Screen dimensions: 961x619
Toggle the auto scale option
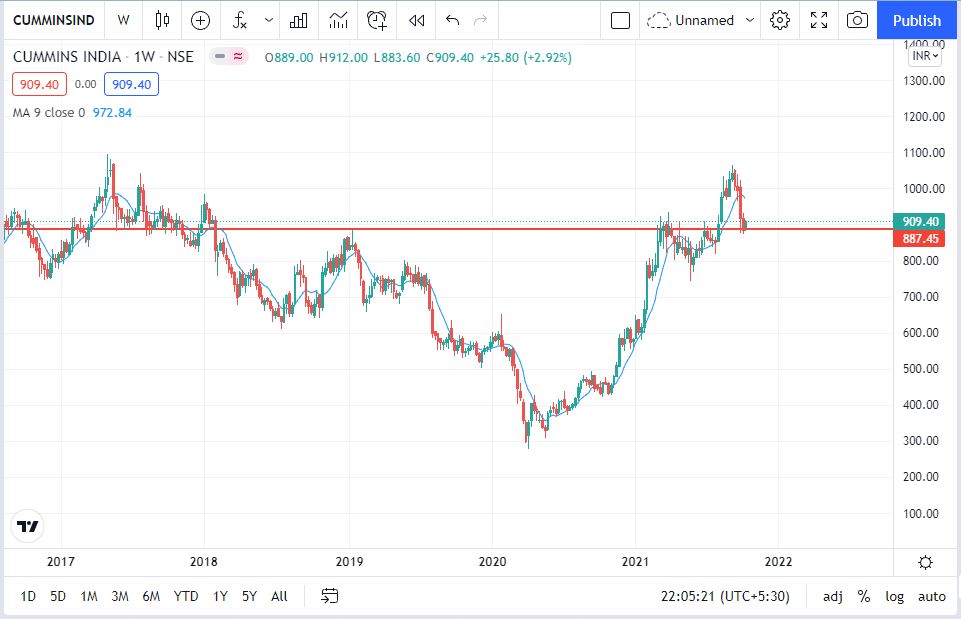(931, 596)
